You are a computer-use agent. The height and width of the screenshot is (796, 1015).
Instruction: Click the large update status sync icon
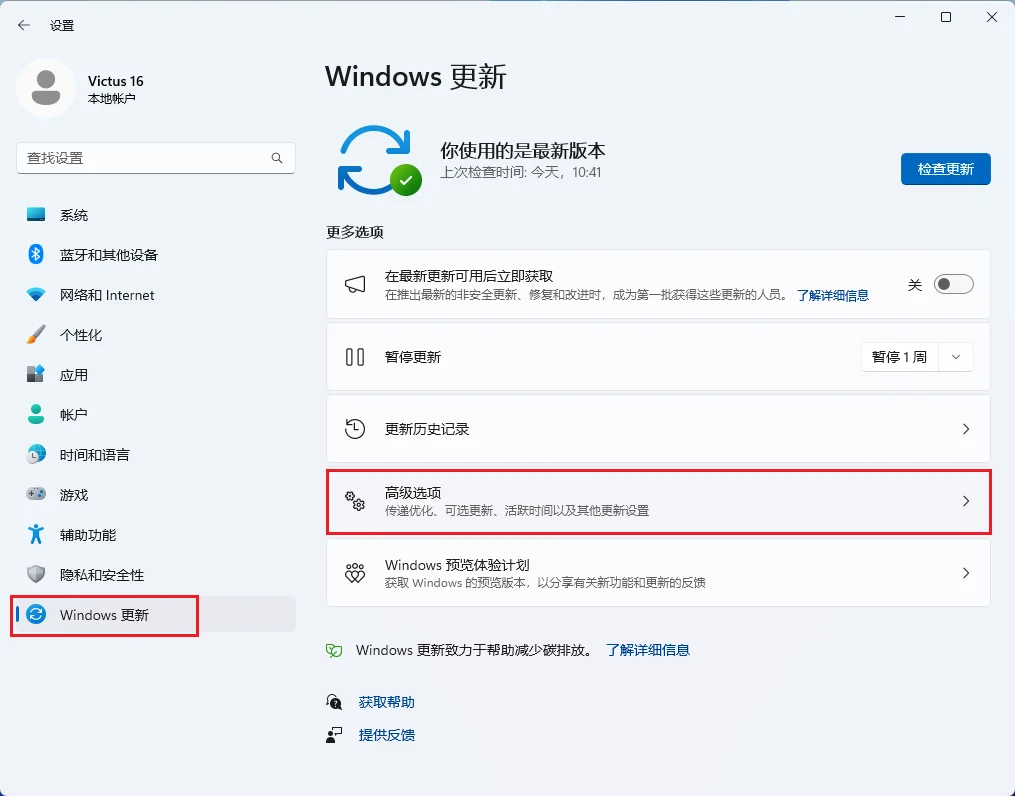tap(379, 160)
